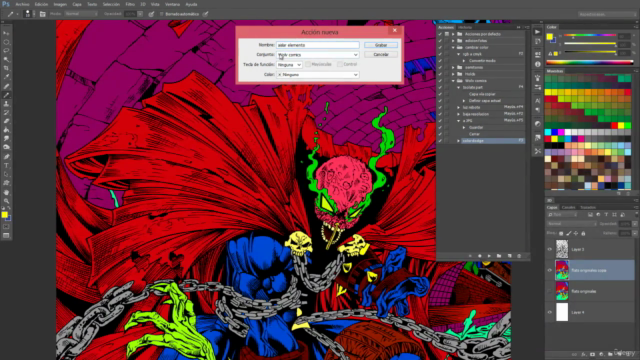Click the color spectrum ramp bar
The width and height of the screenshot is (640, 360).
(x=589, y=62)
